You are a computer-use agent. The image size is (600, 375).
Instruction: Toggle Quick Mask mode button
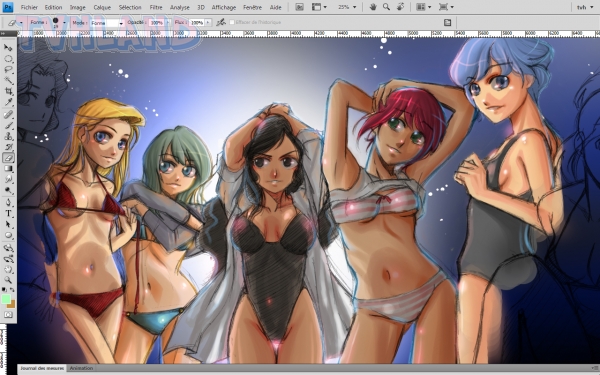[8, 315]
